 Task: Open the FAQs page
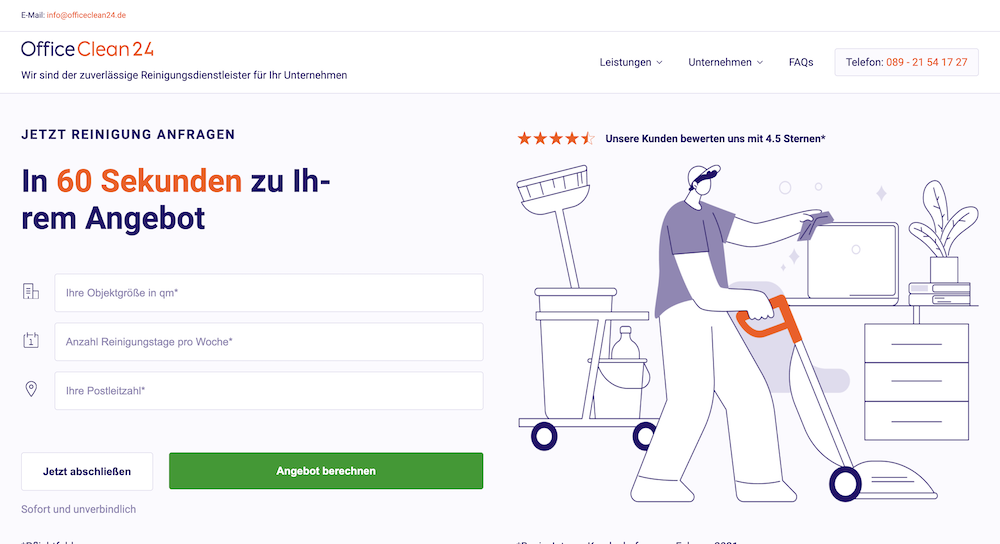801,62
